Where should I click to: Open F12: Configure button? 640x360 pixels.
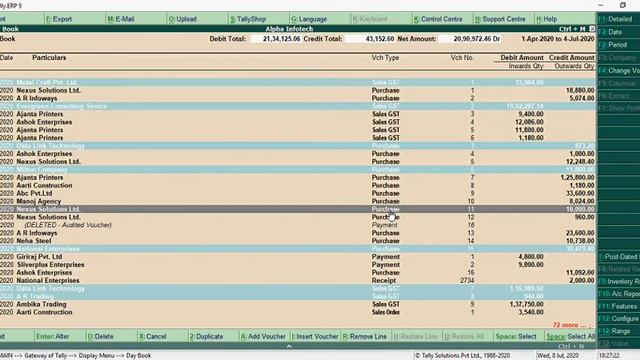[618, 318]
